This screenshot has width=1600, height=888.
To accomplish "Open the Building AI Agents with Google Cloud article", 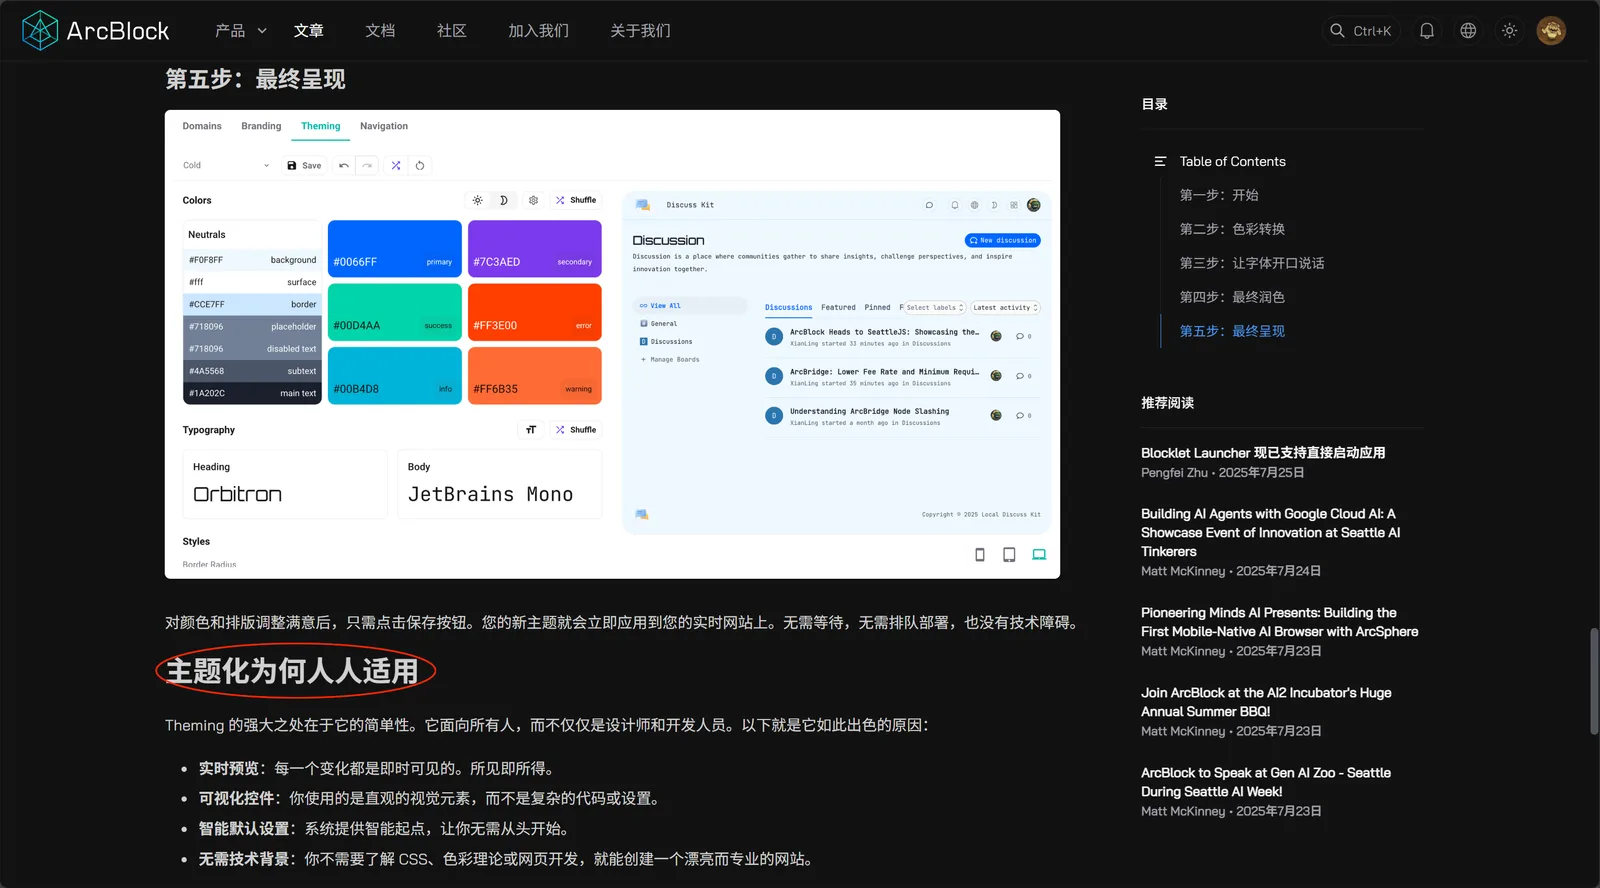I will pos(1270,532).
